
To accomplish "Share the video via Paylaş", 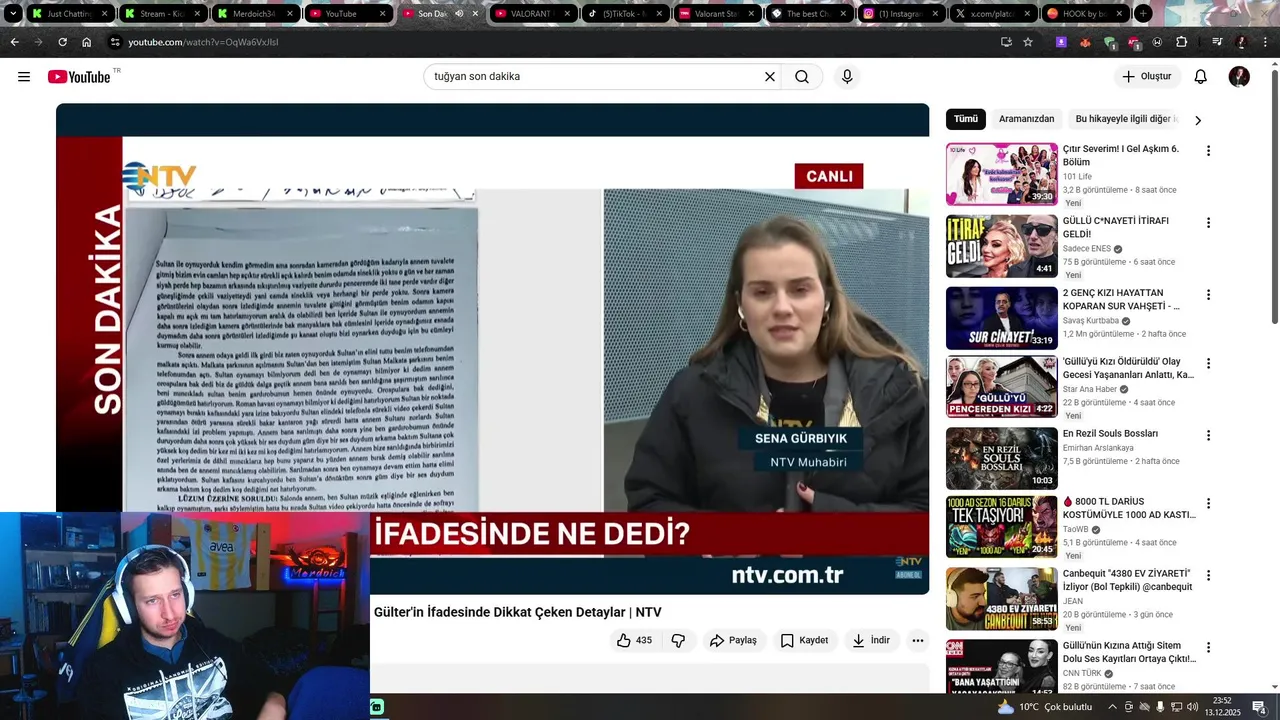I will 733,641.
